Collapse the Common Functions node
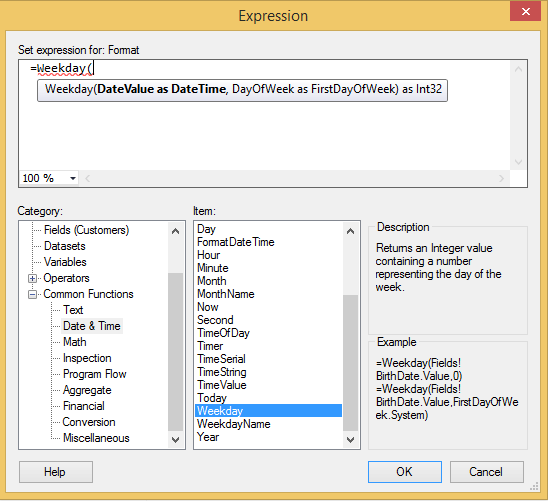Viewport: 548px width, 501px height. pos(33,295)
